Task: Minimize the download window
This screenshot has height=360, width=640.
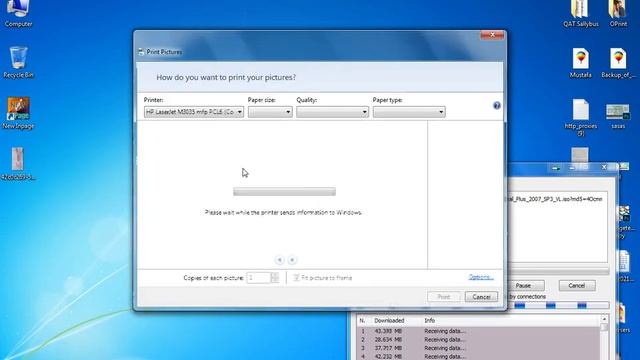Action: click(x=571, y=167)
